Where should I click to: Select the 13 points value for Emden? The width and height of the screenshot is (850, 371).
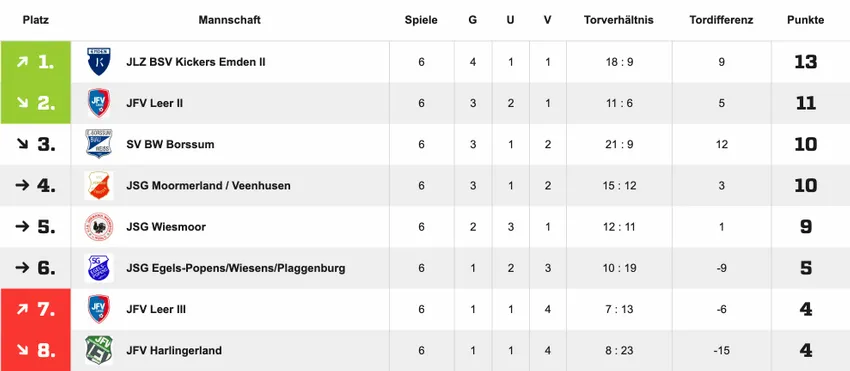tap(806, 62)
